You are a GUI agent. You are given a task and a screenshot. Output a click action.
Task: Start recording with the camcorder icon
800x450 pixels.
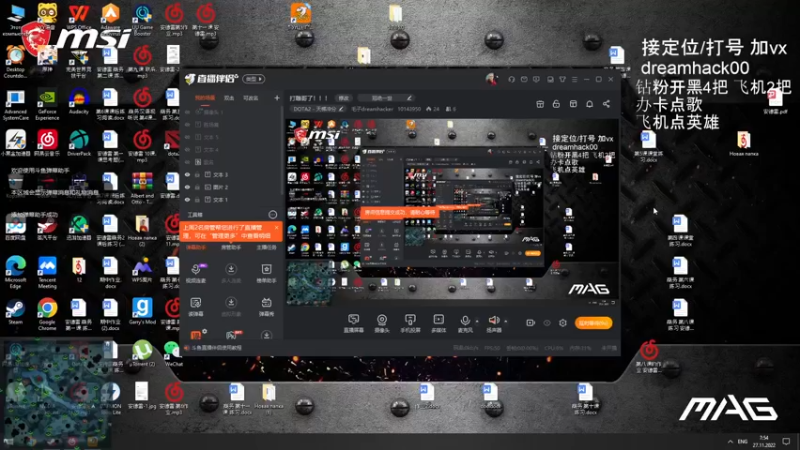[x=530, y=323]
